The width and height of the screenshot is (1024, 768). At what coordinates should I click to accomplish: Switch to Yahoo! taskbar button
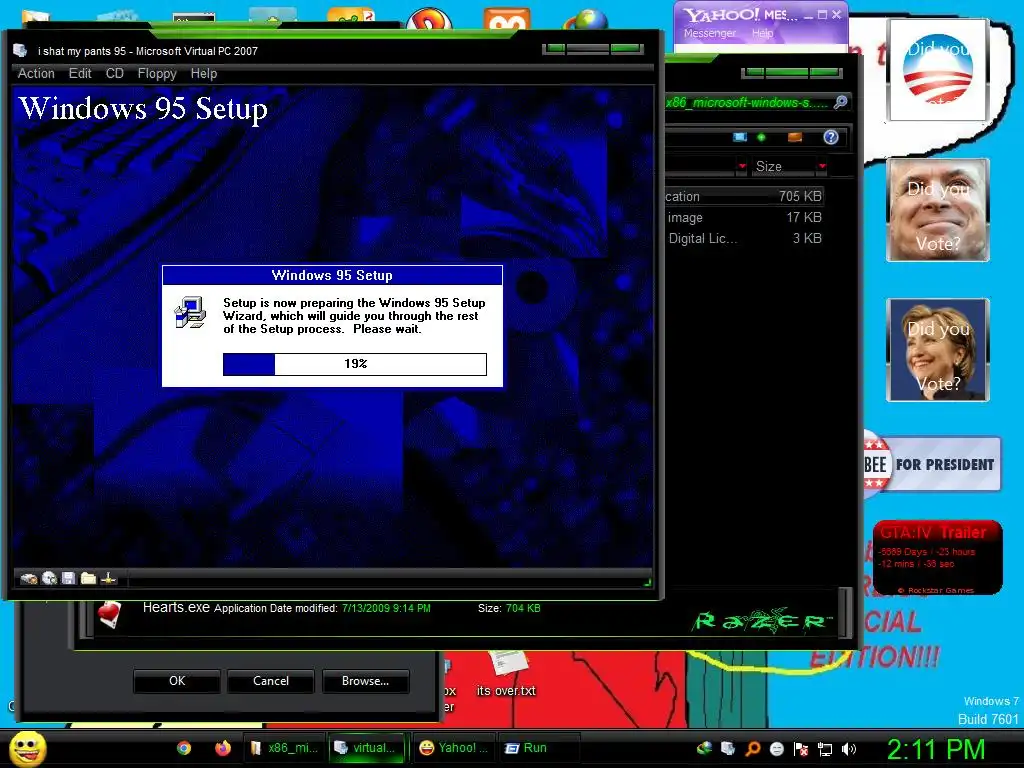[x=455, y=748]
